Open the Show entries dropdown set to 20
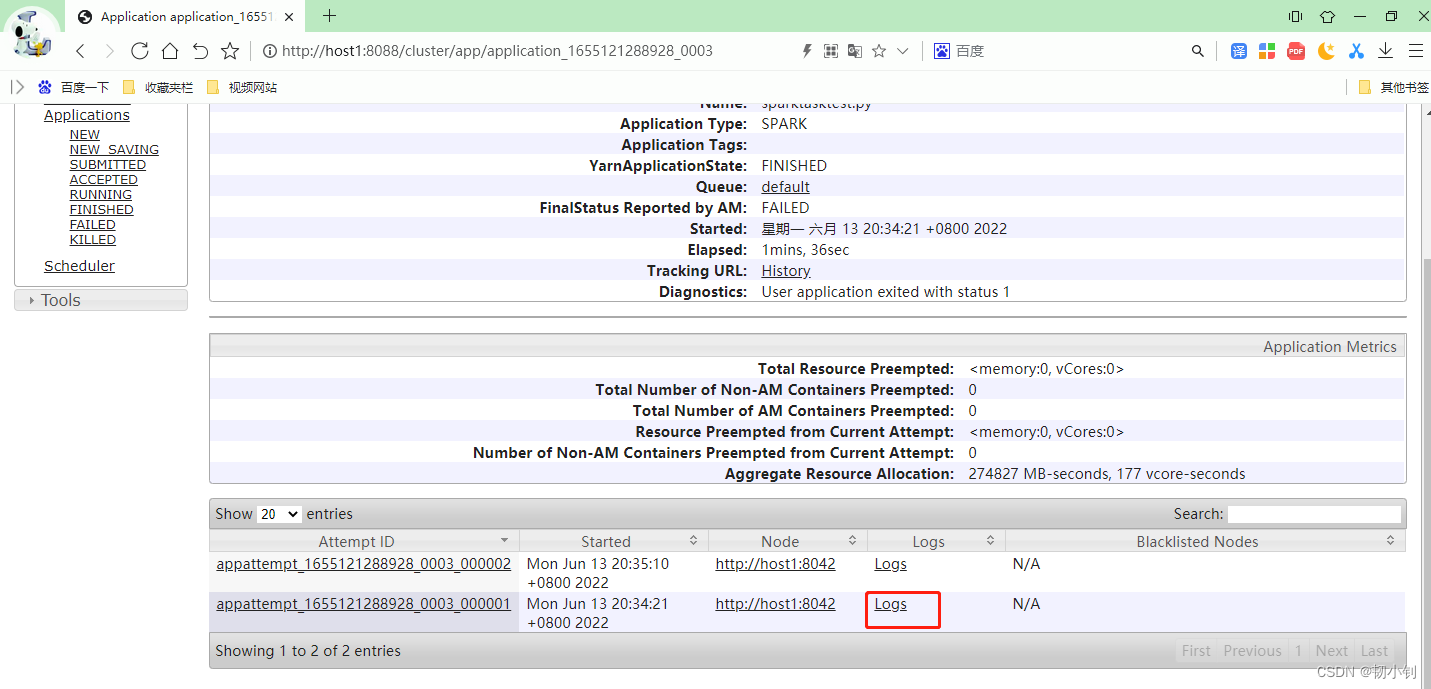Image resolution: width=1431 pixels, height=689 pixels. tap(278, 514)
